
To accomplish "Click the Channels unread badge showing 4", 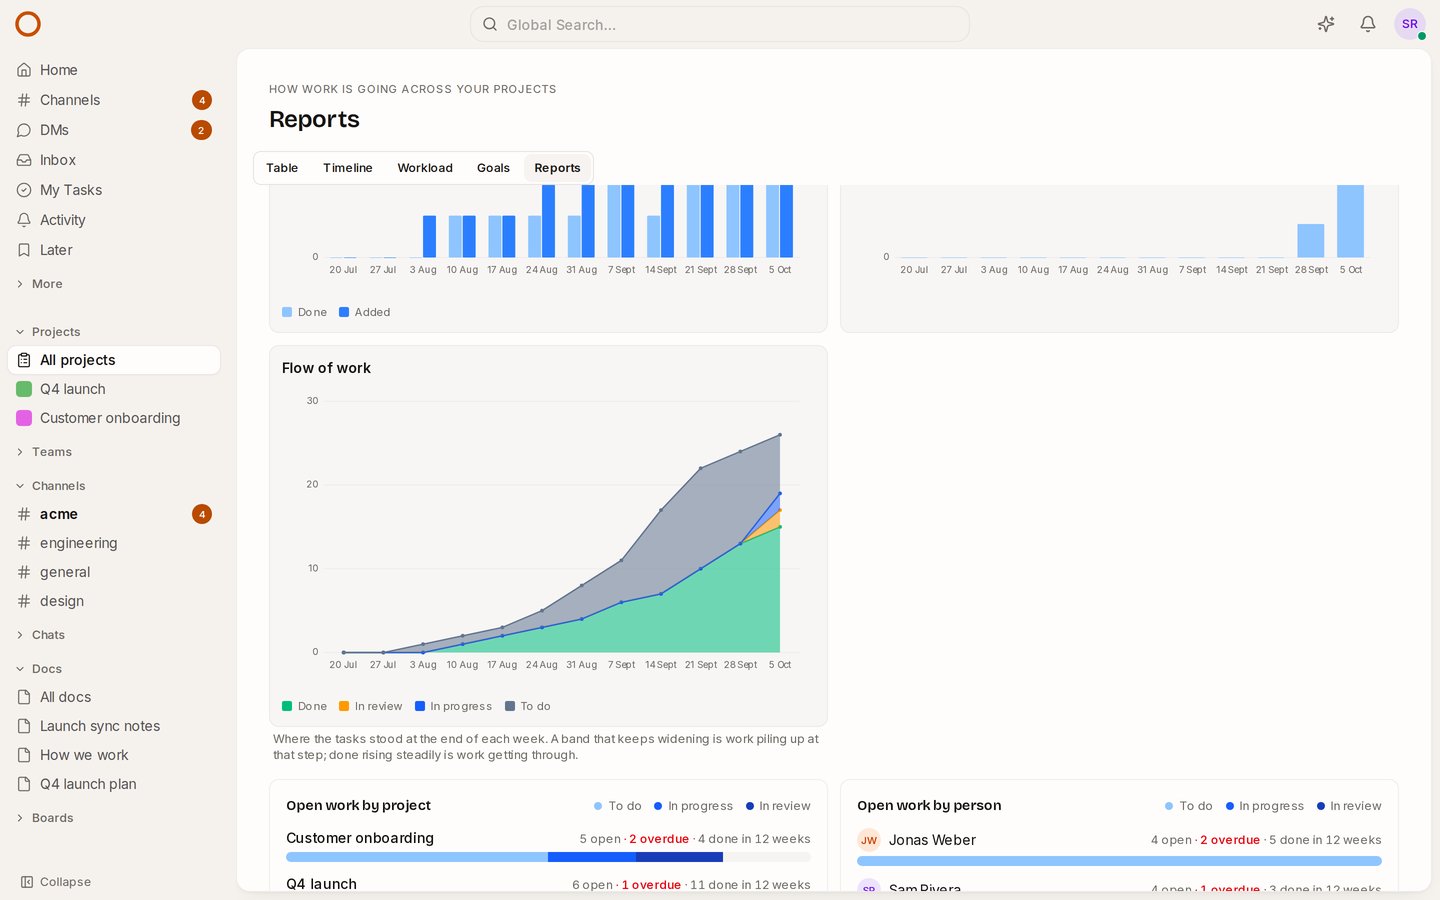I will coord(202,100).
